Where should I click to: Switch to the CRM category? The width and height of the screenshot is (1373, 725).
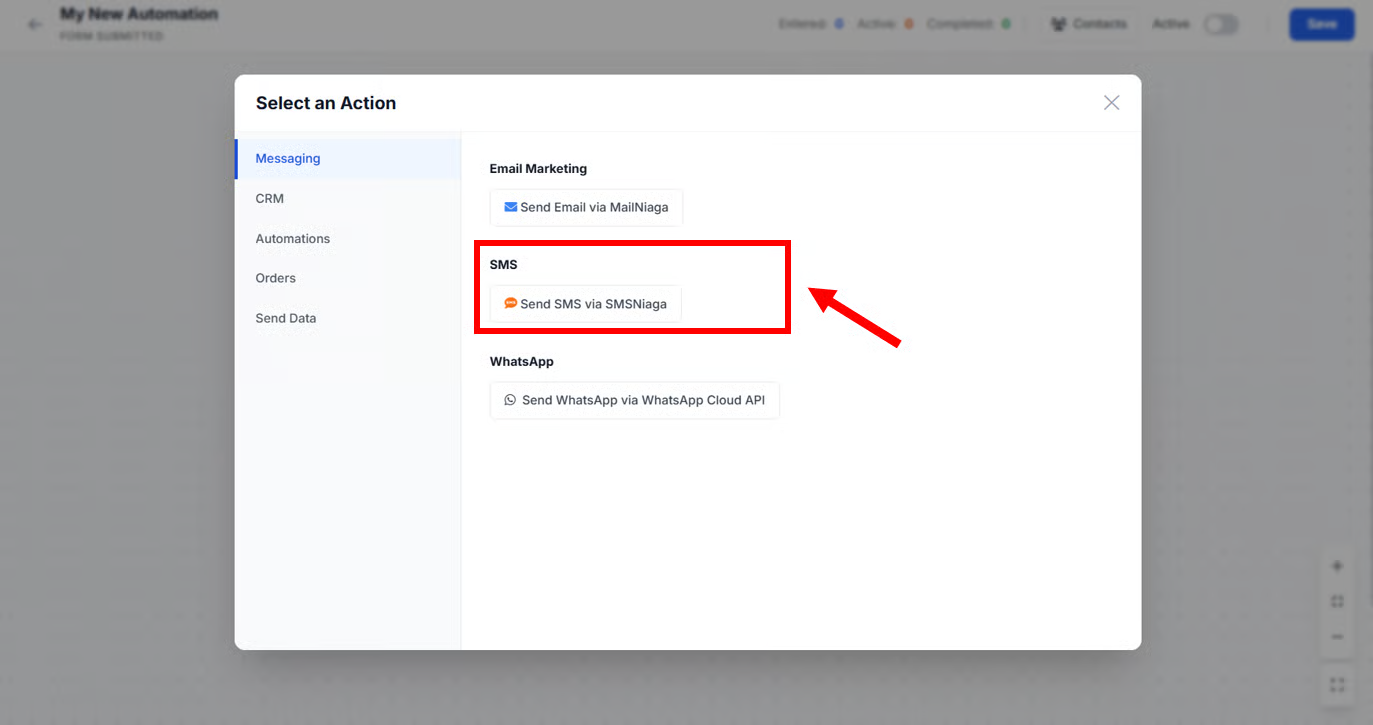point(270,198)
